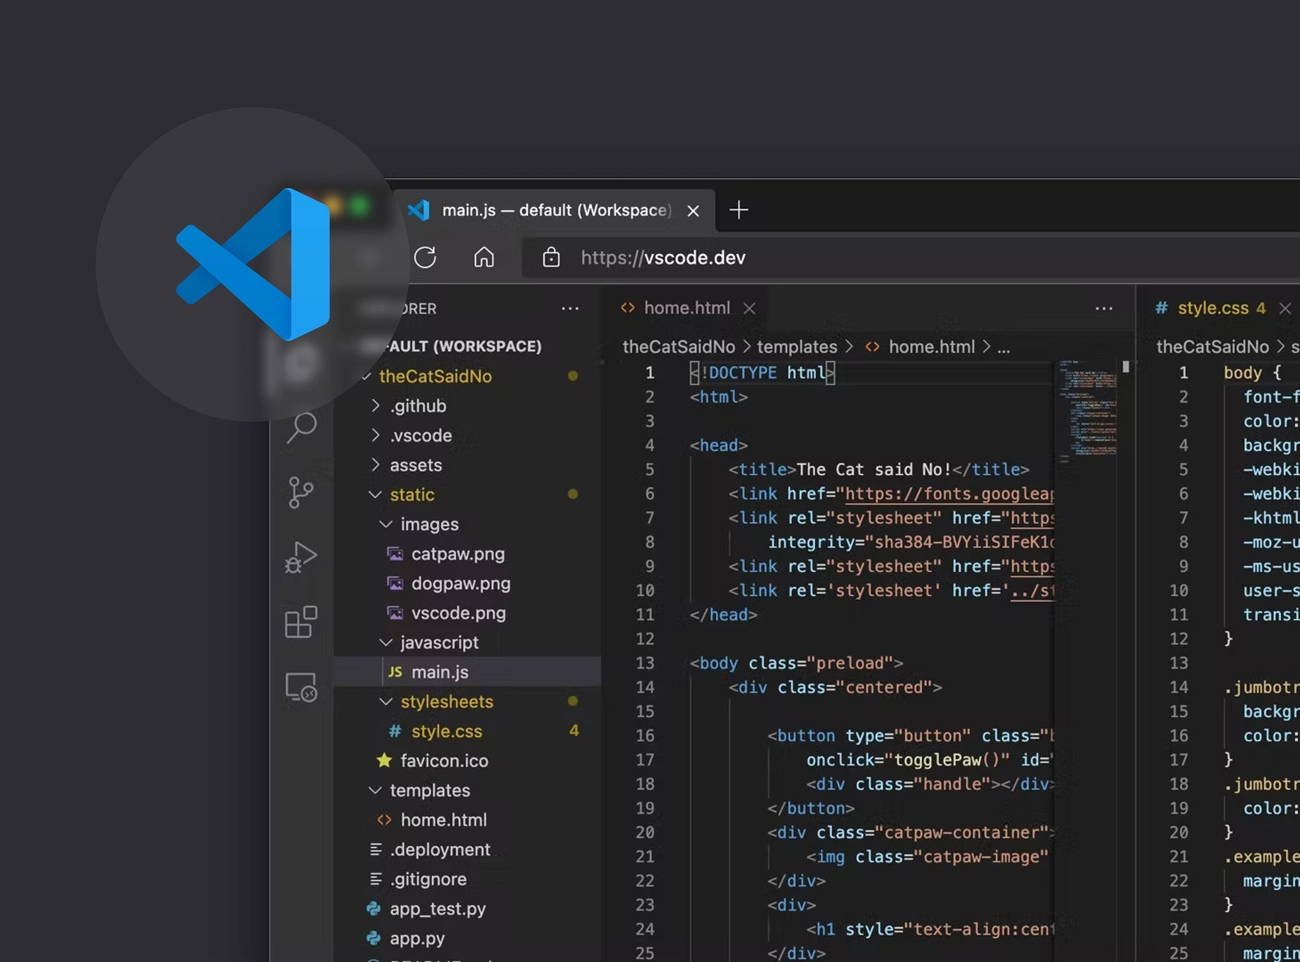Open a new browser tab

pyautogui.click(x=739, y=210)
